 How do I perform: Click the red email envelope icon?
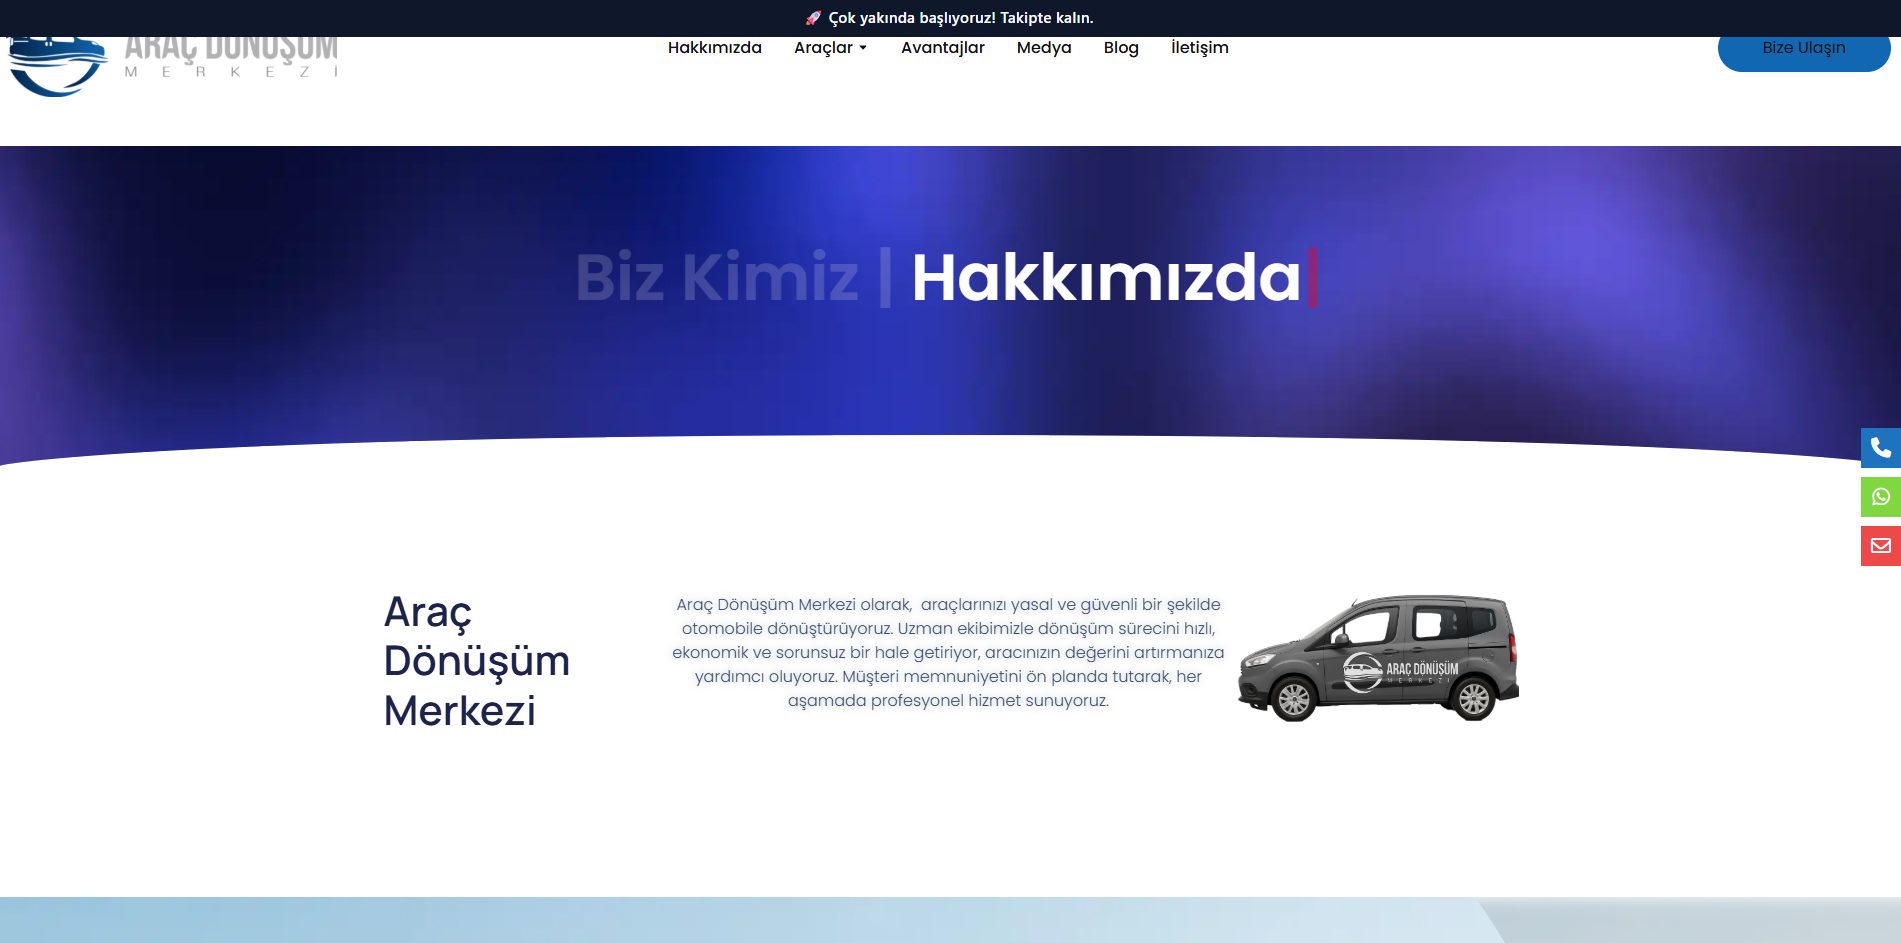point(1880,546)
